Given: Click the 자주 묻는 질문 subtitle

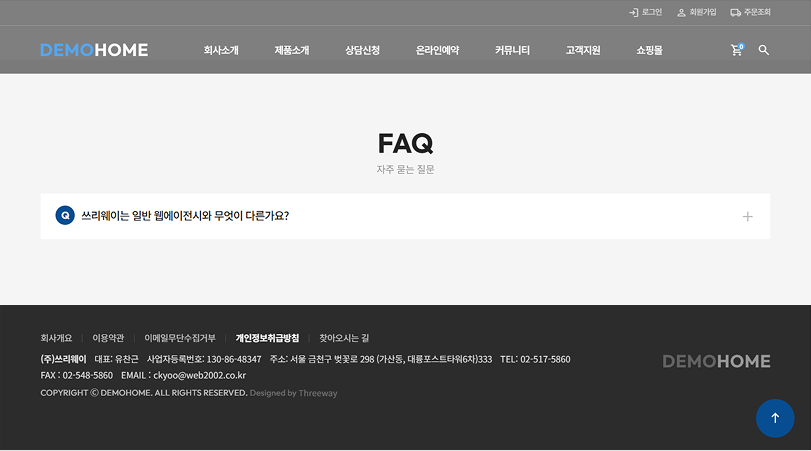Looking at the screenshot, I should 406,169.
